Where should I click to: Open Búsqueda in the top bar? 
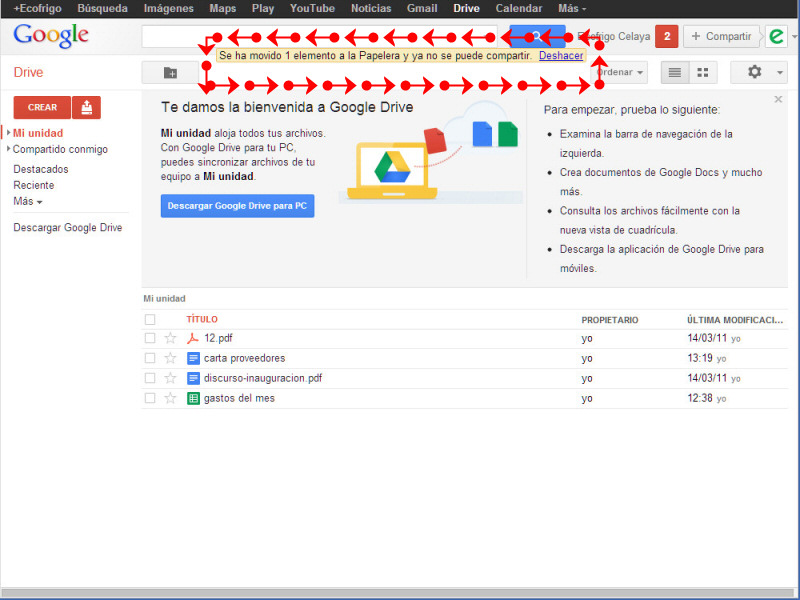103,8
